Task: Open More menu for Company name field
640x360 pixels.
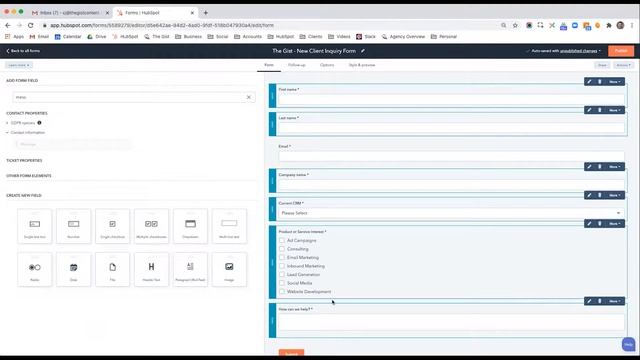Action: pos(615,167)
